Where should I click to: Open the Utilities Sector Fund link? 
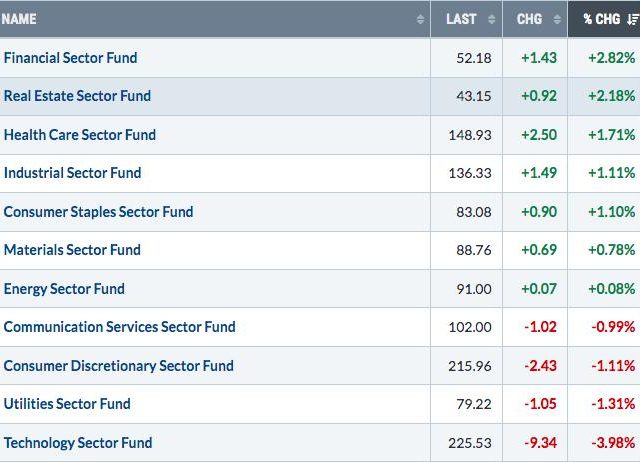67,404
